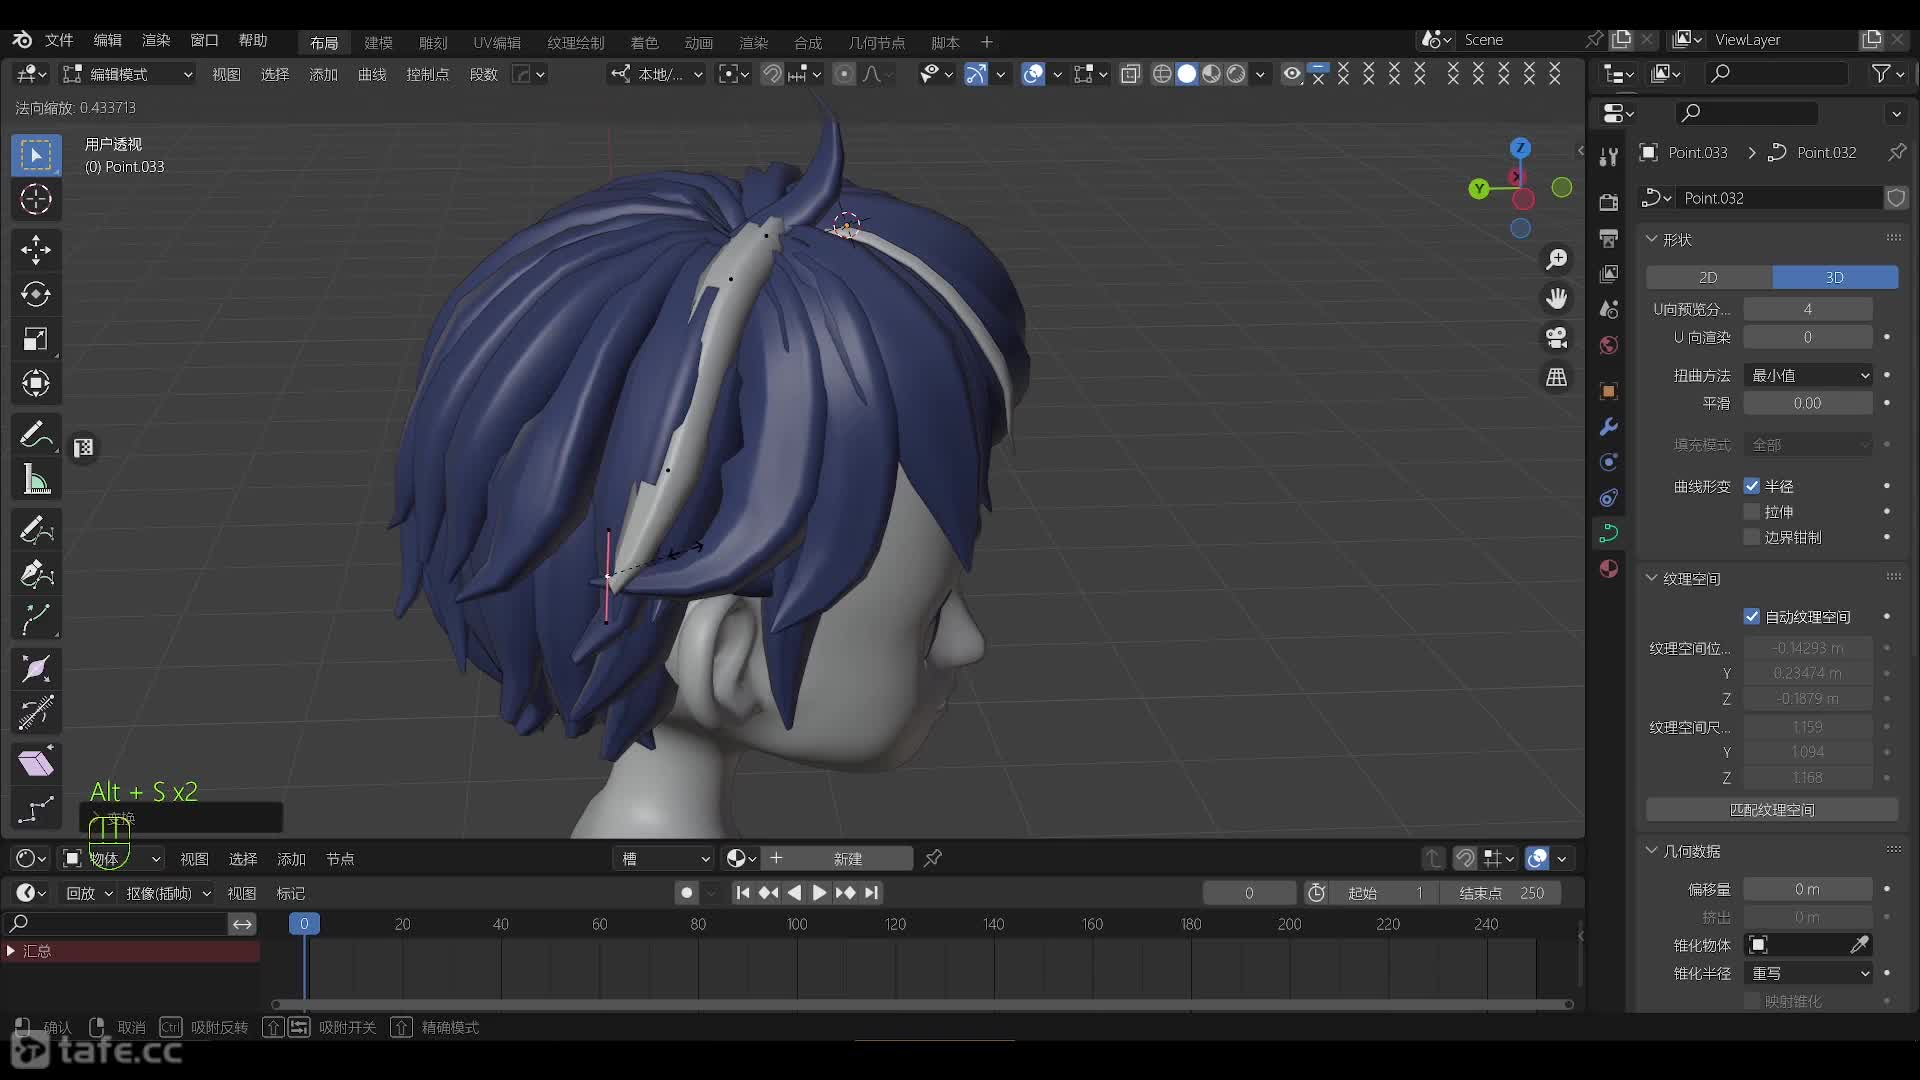
Task: Collapse the 纹理空间 panel
Action: [1653, 579]
